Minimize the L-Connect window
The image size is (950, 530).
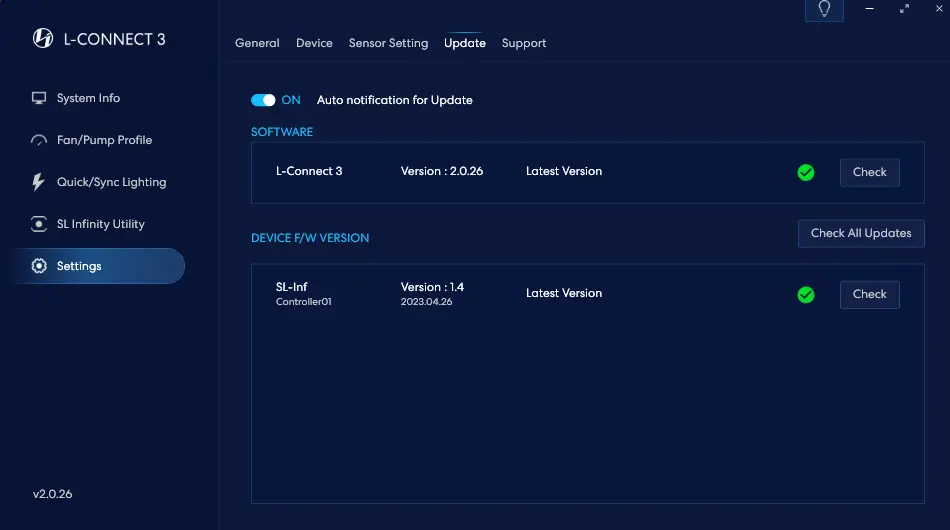pyautogui.click(x=869, y=8)
